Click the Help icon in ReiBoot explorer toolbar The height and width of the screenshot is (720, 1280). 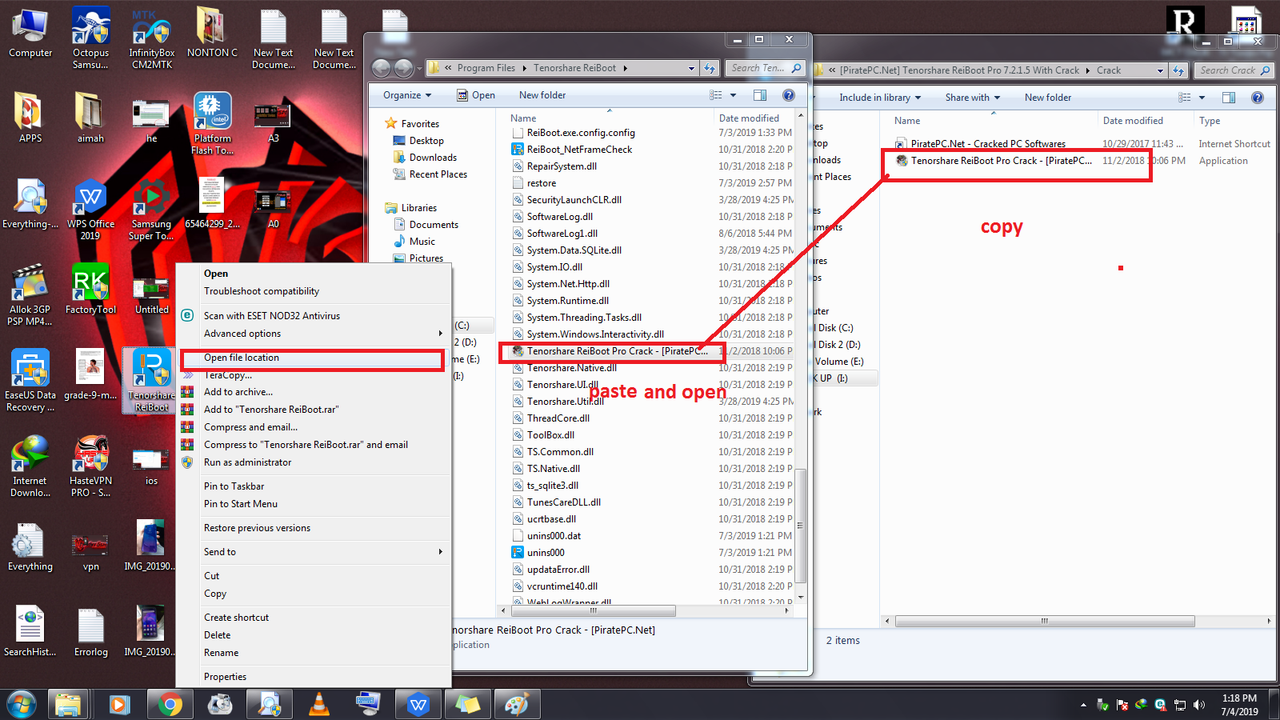pyautogui.click(x=789, y=95)
